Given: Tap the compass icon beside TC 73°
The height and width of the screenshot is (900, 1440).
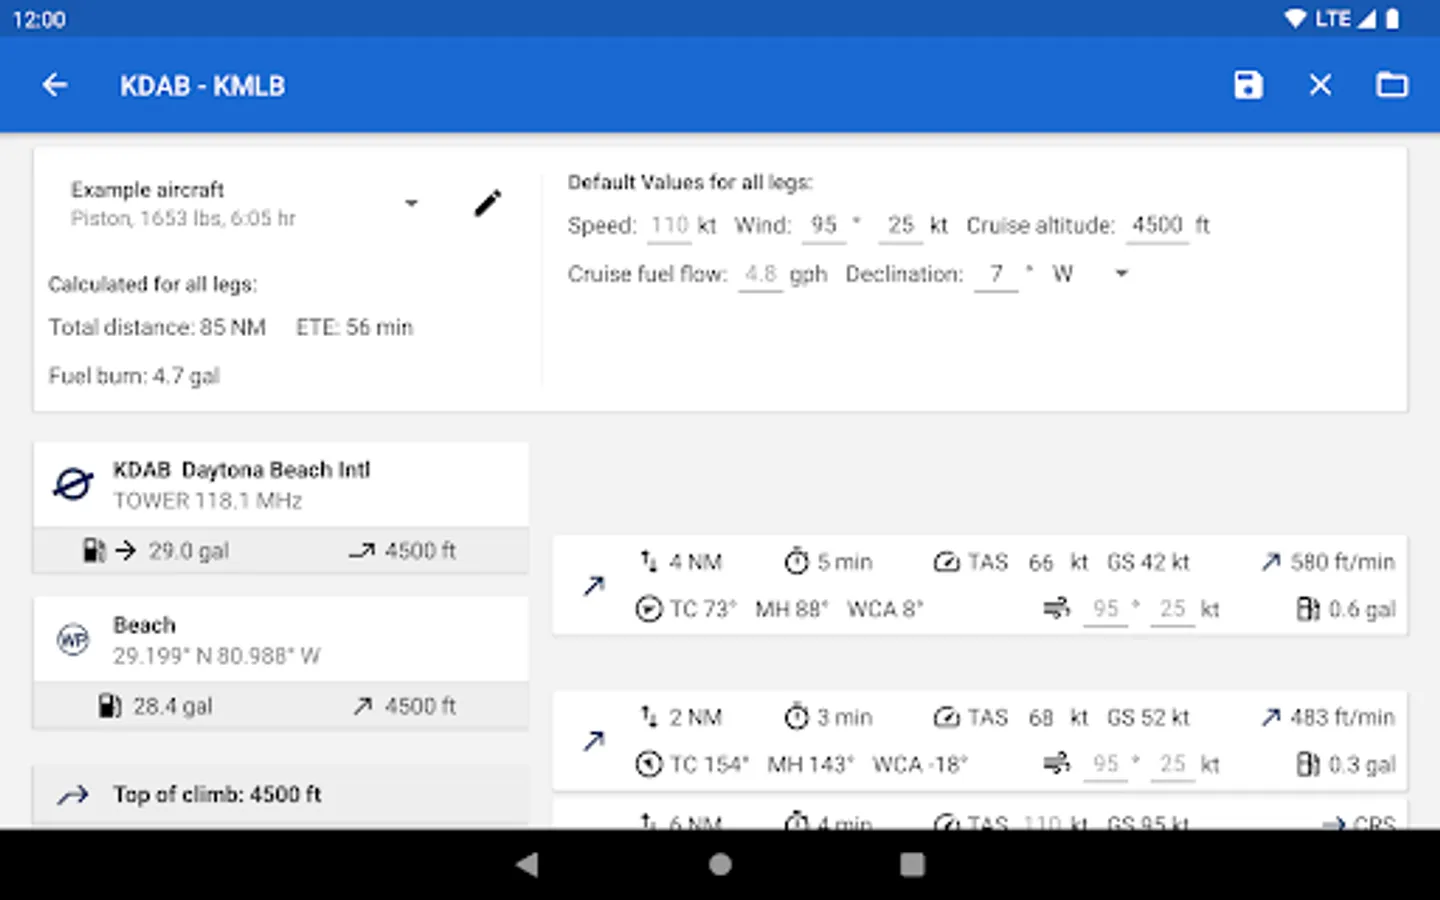Looking at the screenshot, I should [649, 609].
